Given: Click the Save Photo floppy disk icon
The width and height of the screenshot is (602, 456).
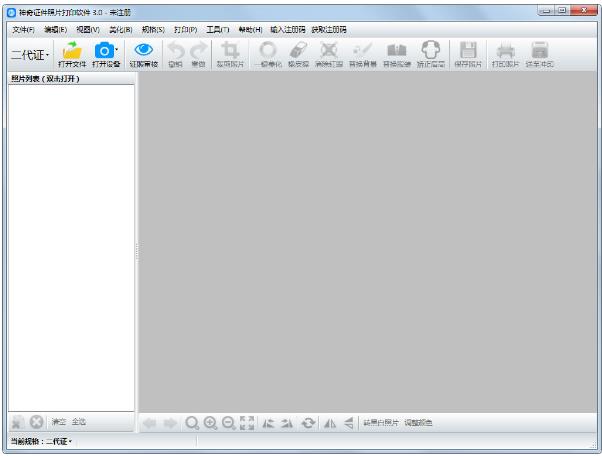Looking at the screenshot, I should pyautogui.click(x=467, y=51).
